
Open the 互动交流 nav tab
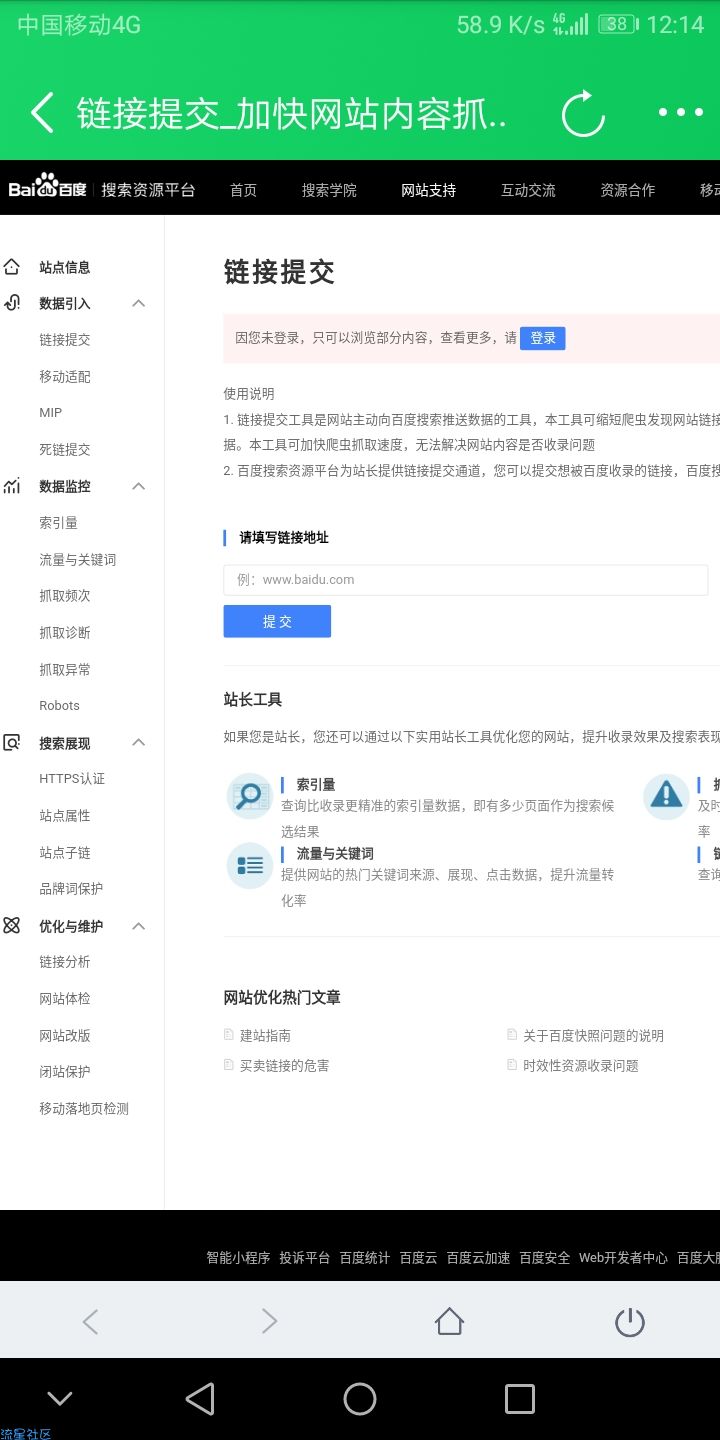[x=528, y=190]
